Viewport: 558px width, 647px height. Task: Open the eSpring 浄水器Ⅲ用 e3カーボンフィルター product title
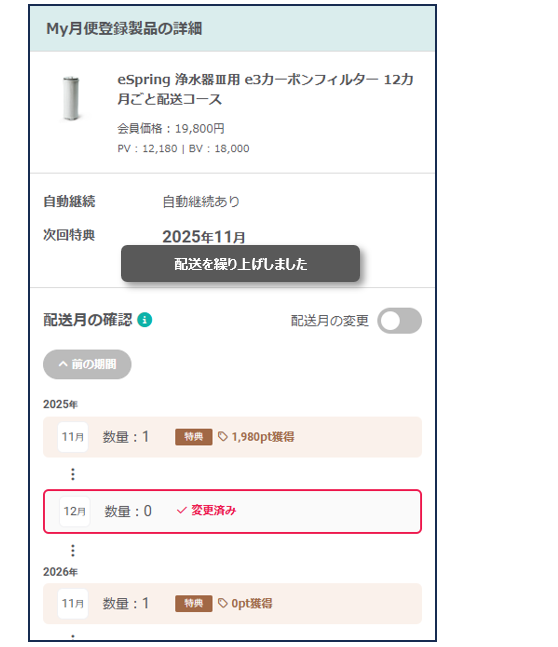[x=265, y=89]
